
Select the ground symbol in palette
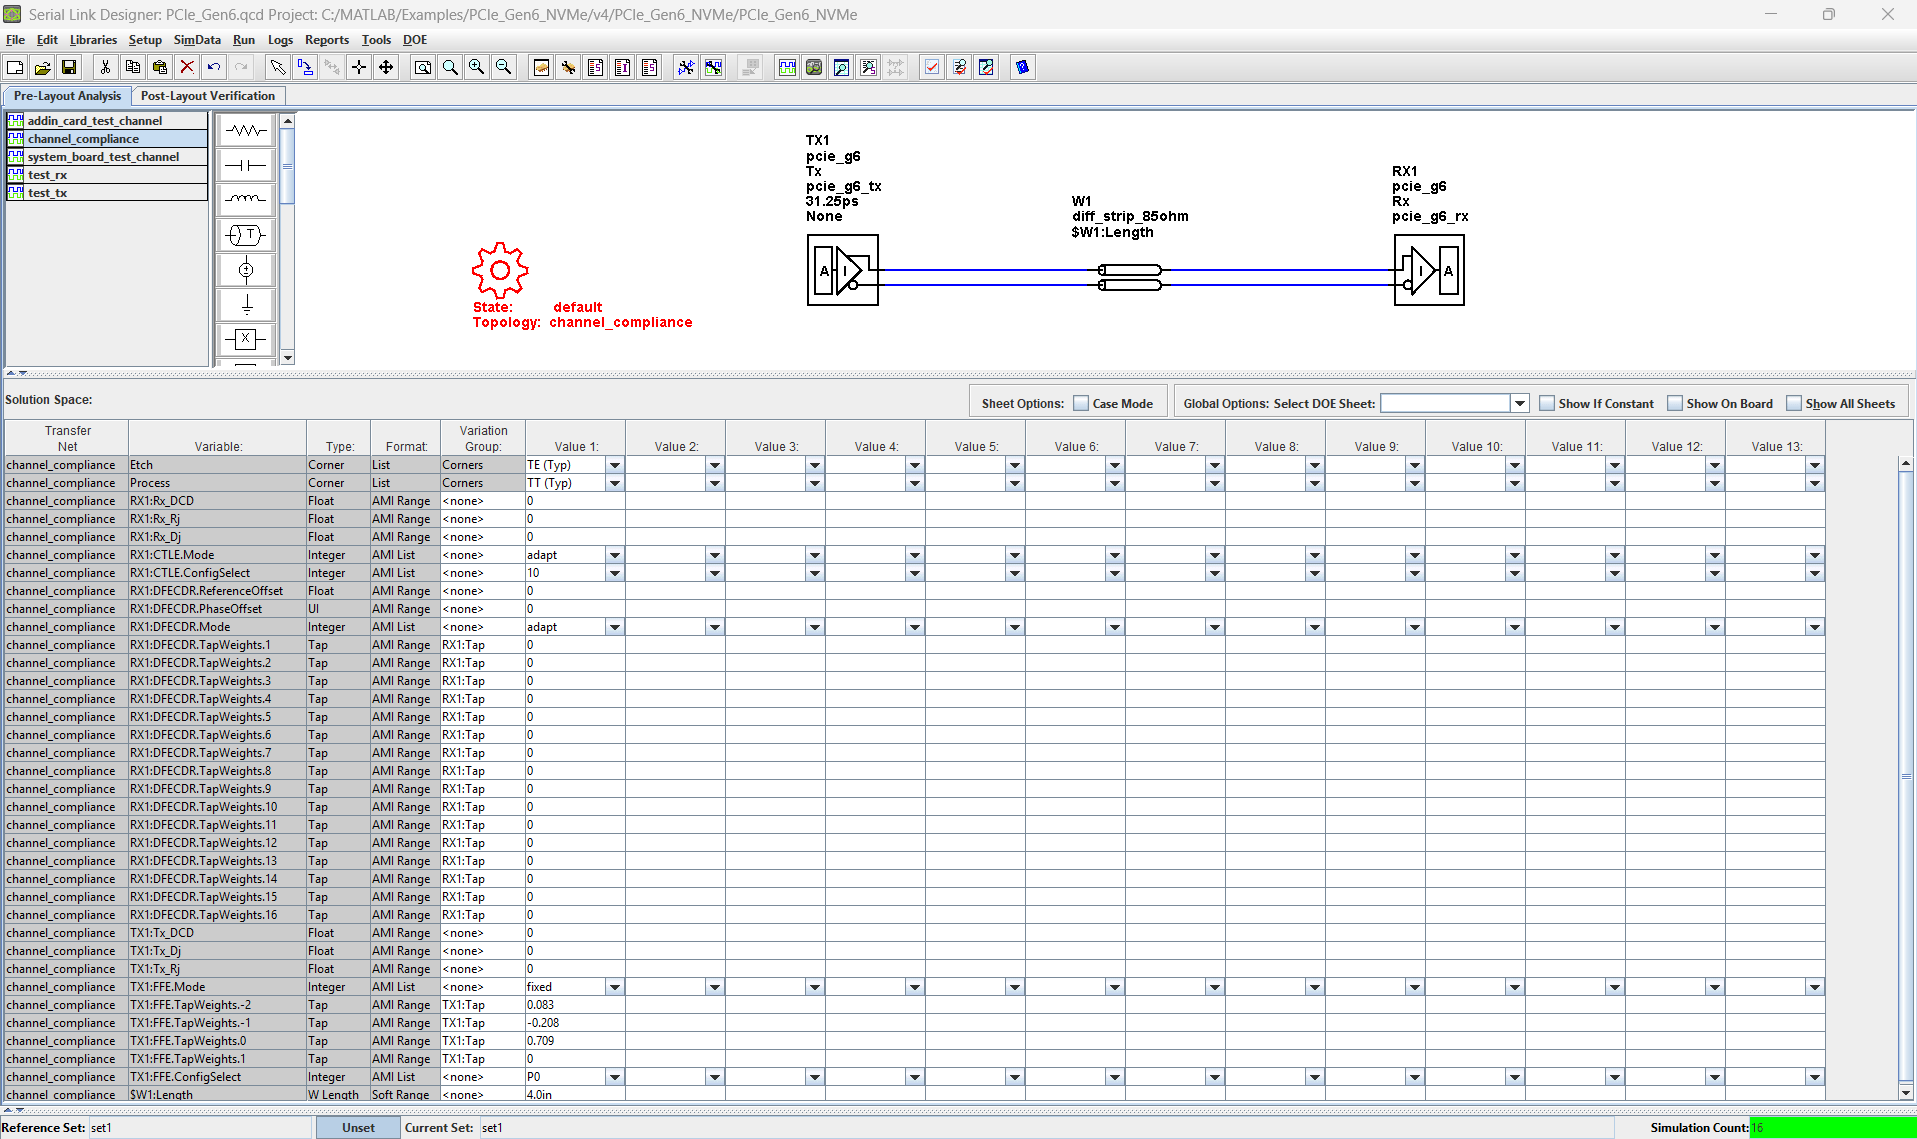246,304
